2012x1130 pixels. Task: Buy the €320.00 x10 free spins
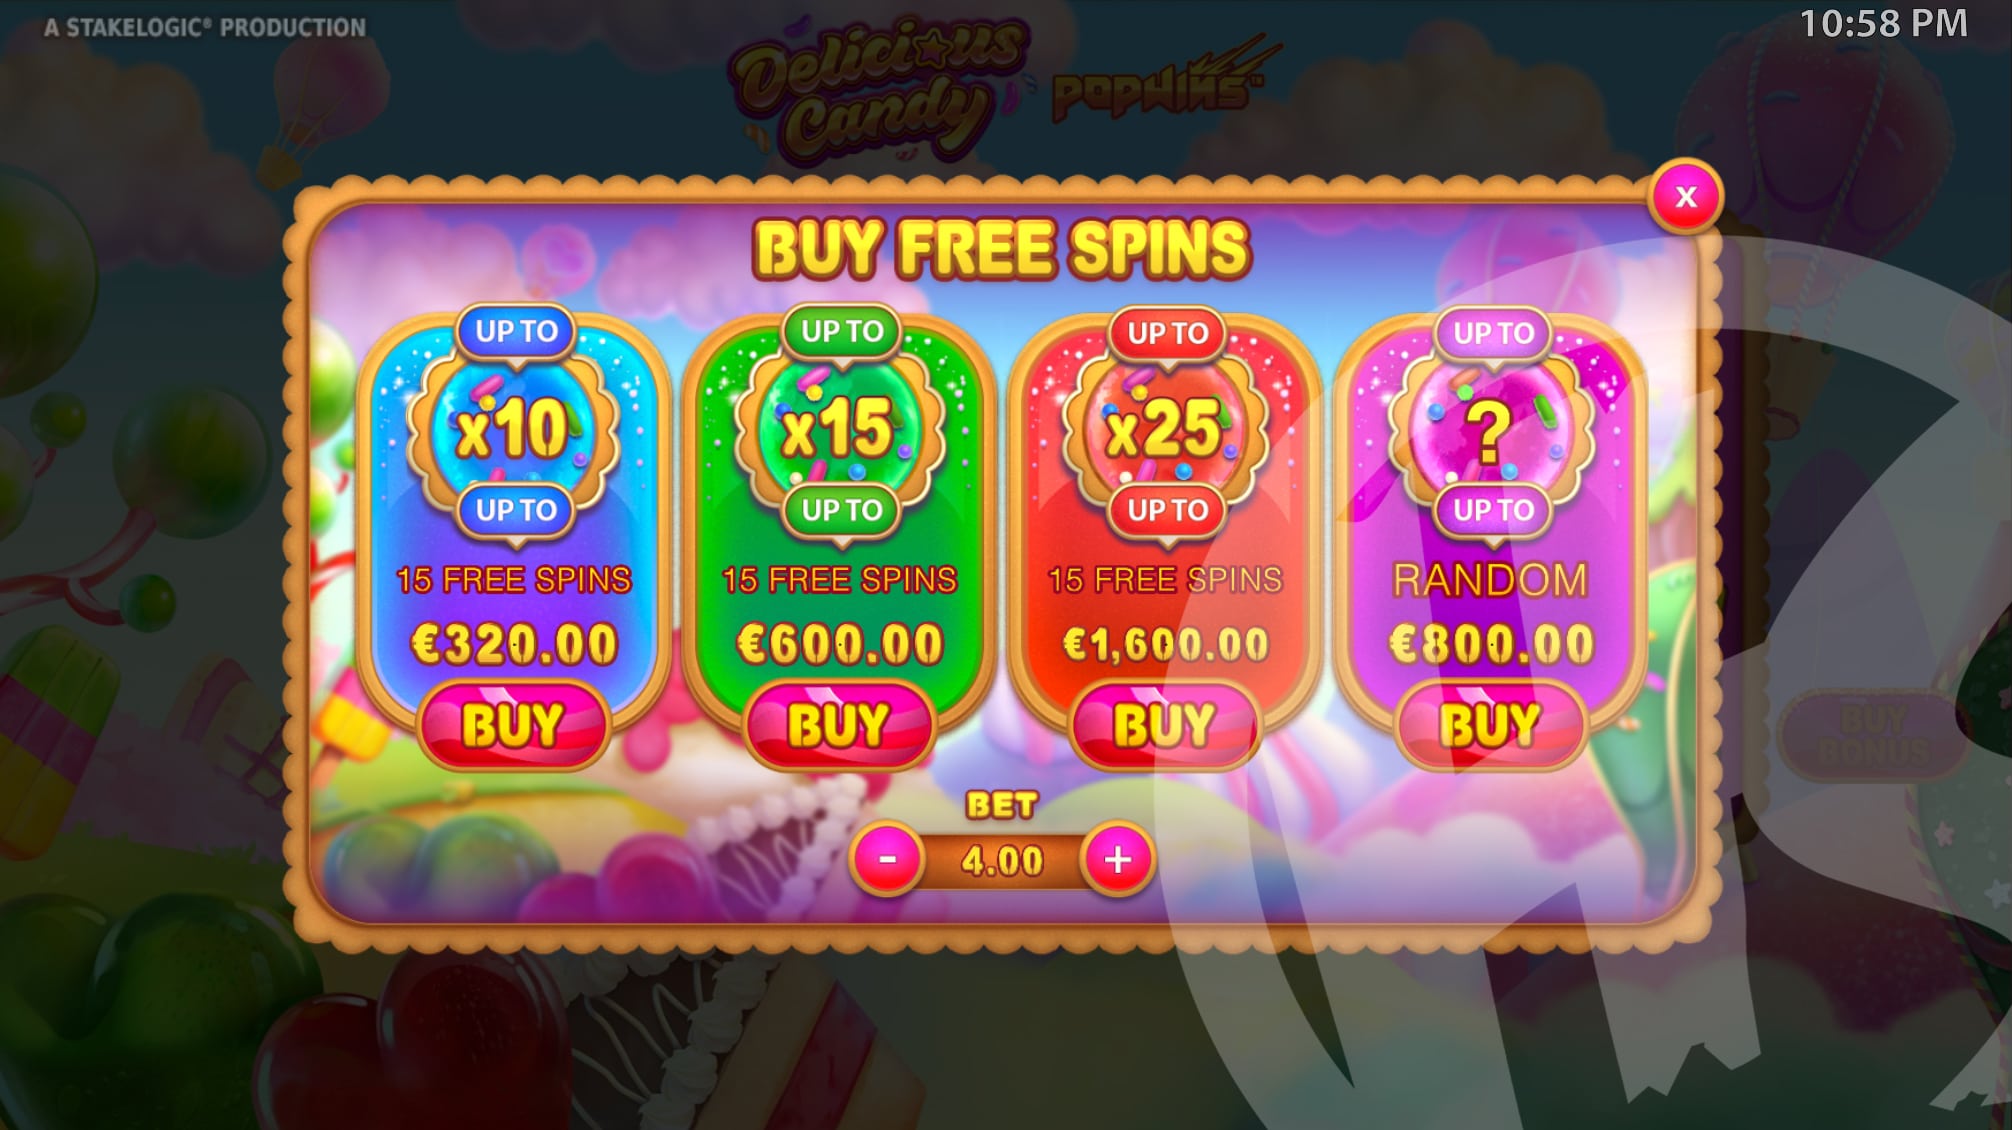pyautogui.click(x=513, y=725)
